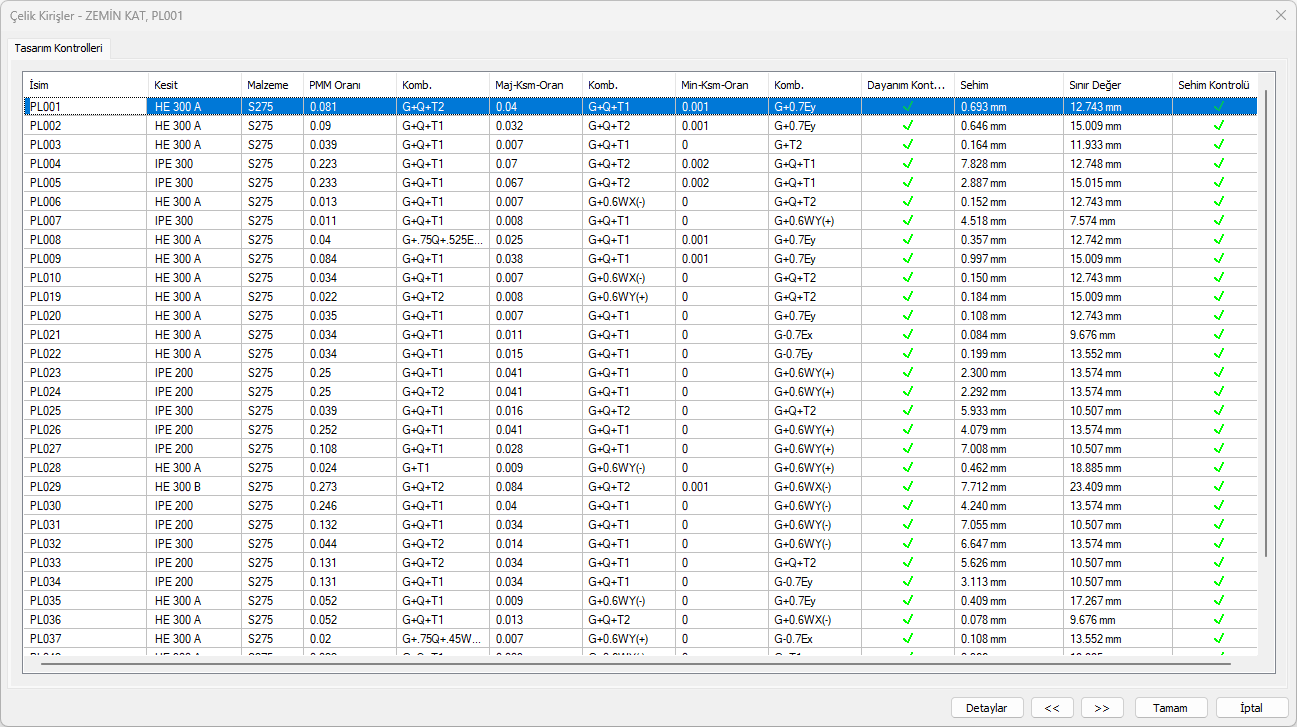Screen dimensions: 1297x727
Task: Click strength check mark for PL025
Action: 908,410
